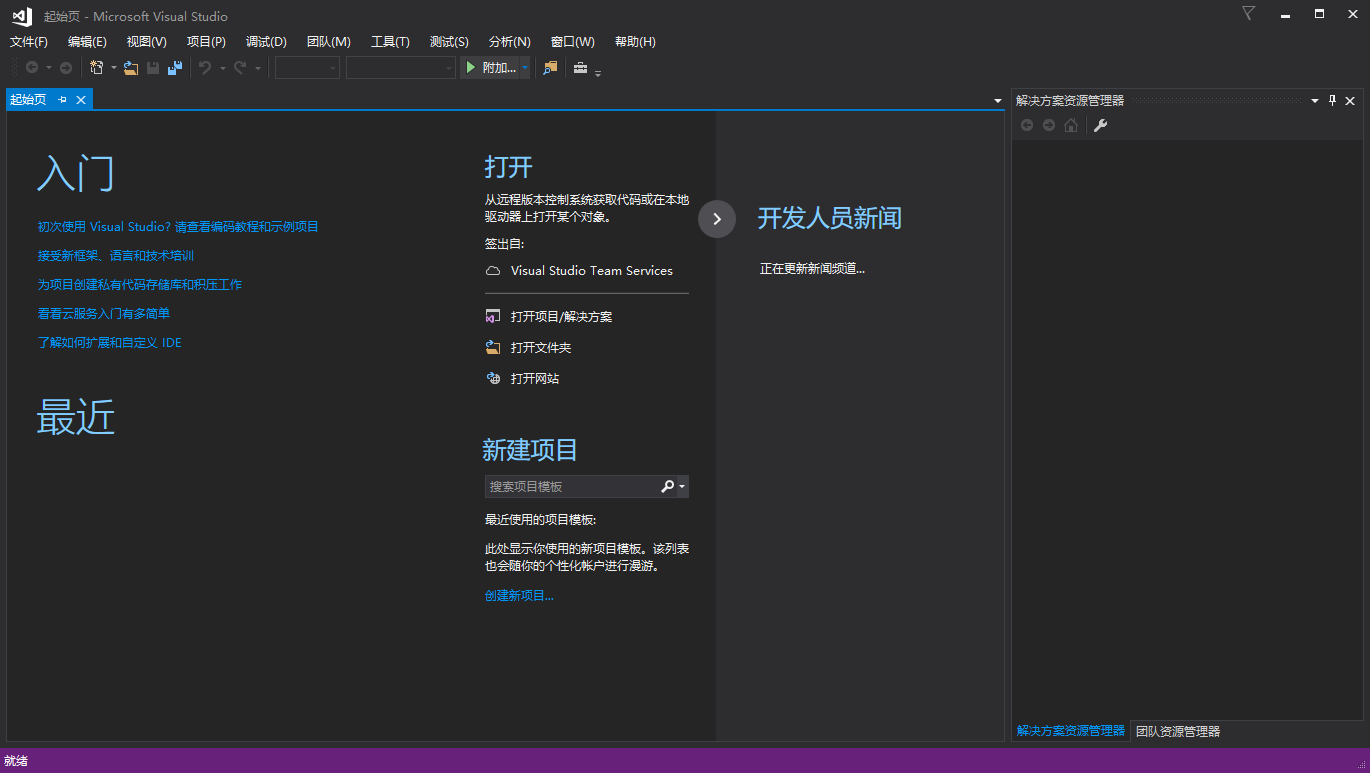Open the Redo history dropdown arrow
This screenshot has width=1370, height=773.
click(x=257, y=68)
